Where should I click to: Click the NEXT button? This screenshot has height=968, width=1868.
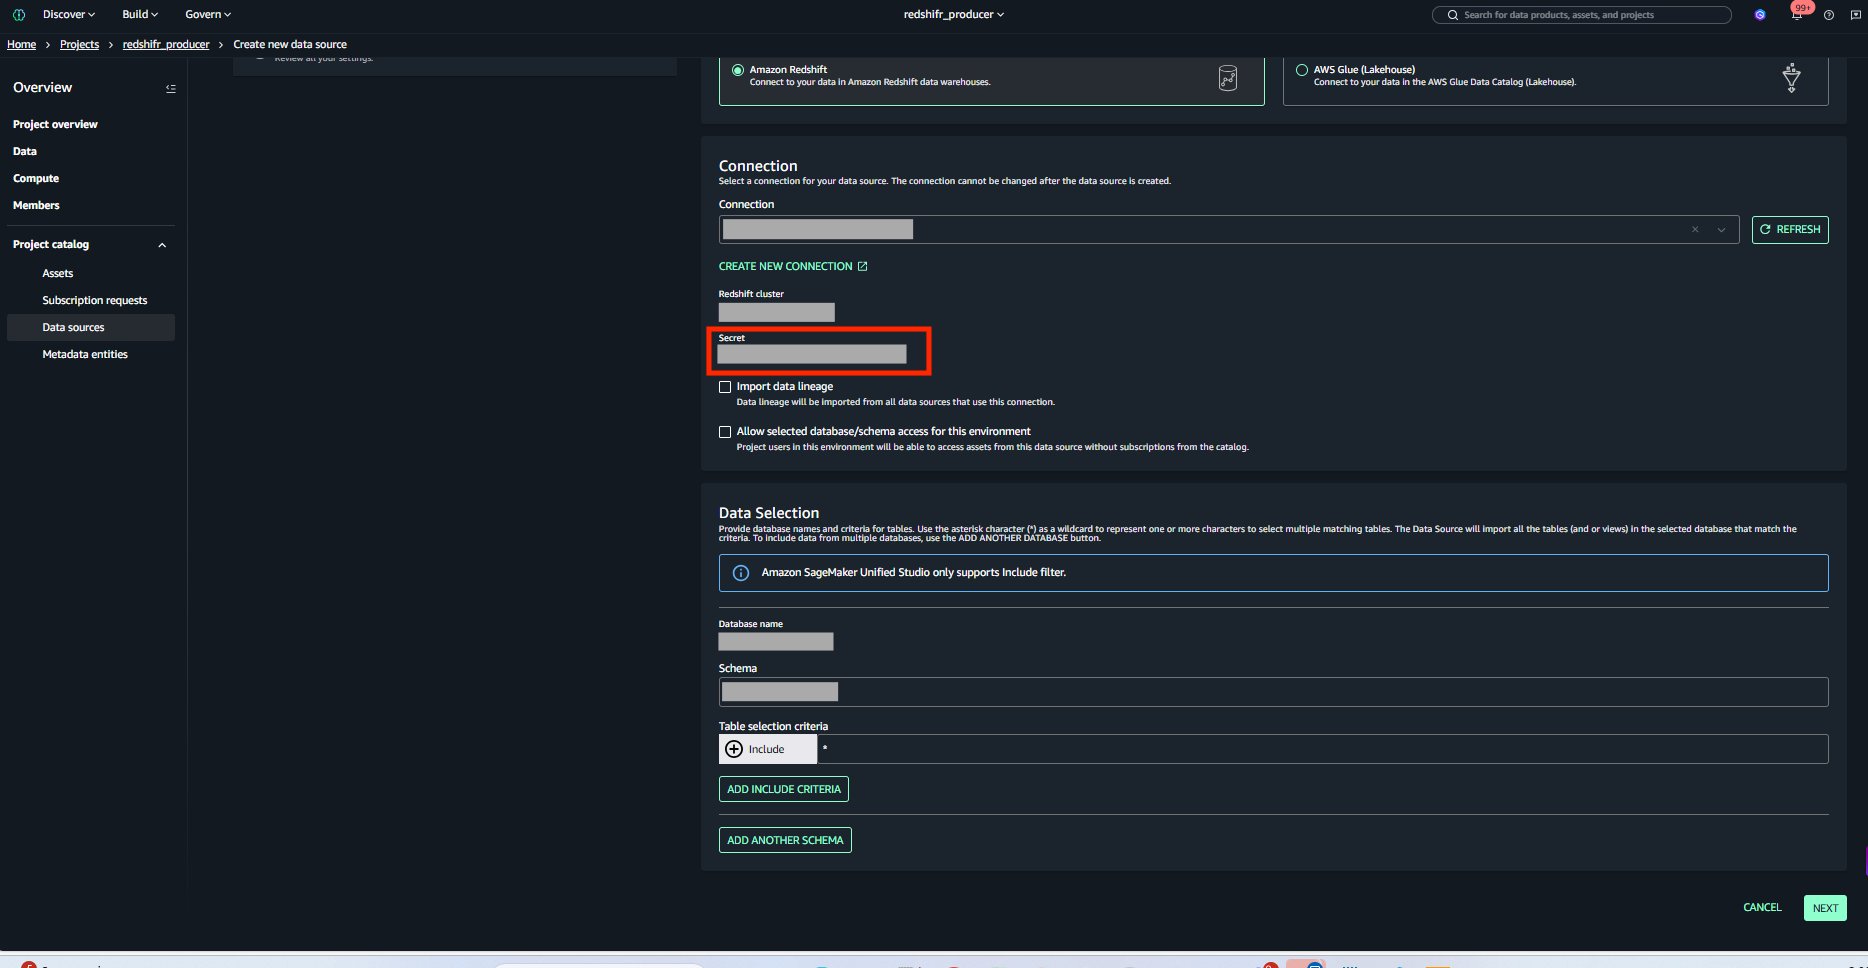tap(1825, 908)
